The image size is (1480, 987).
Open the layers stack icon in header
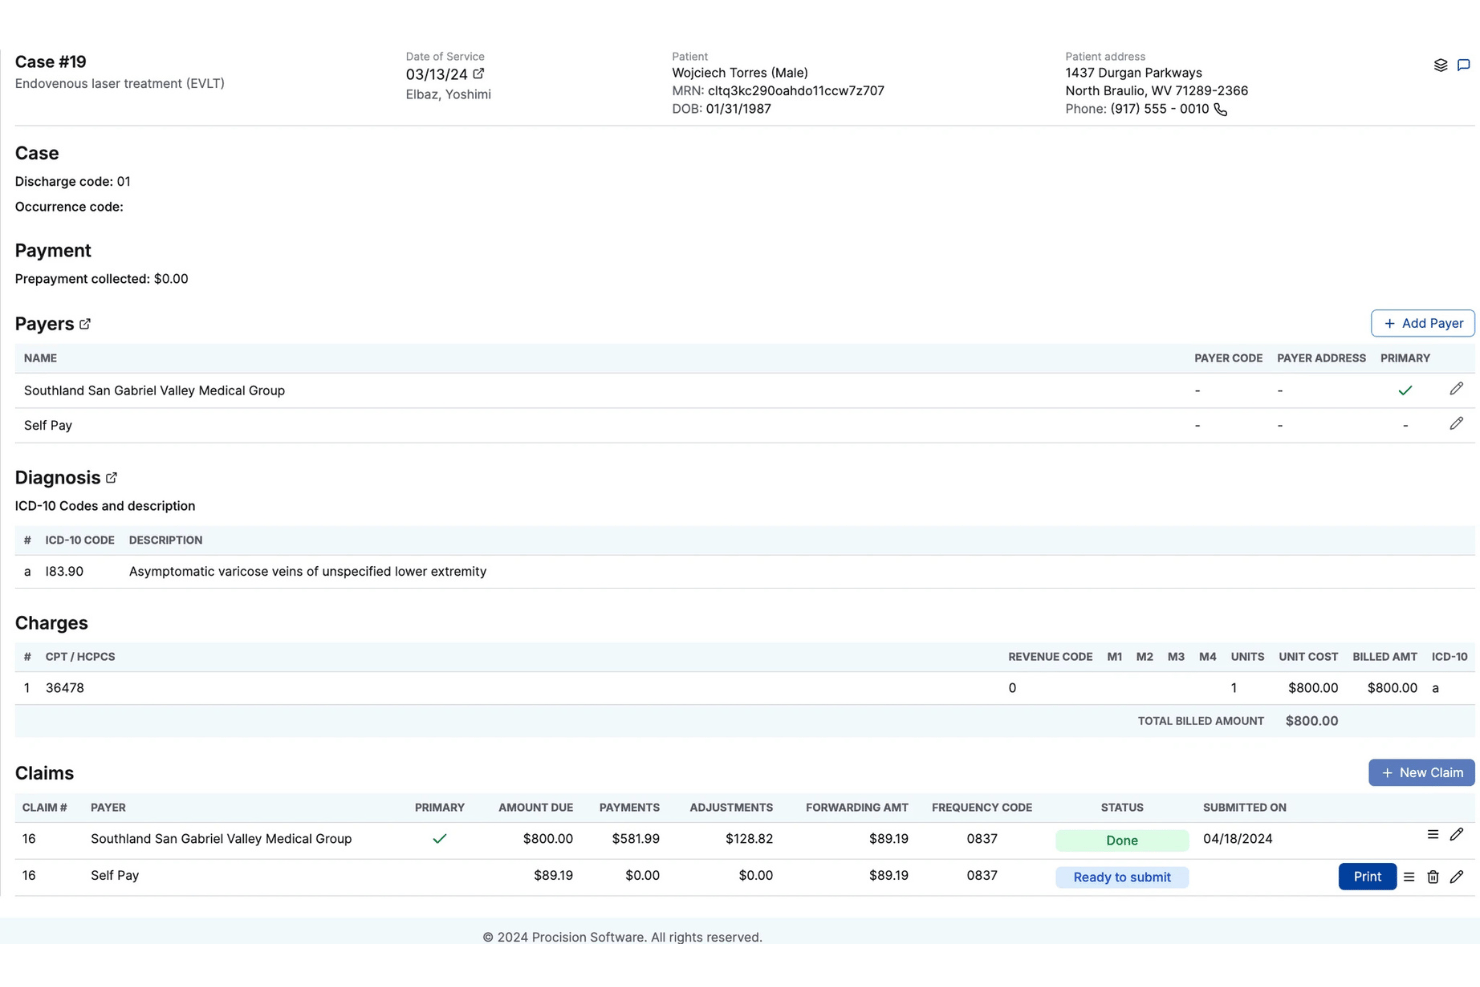pyautogui.click(x=1440, y=65)
